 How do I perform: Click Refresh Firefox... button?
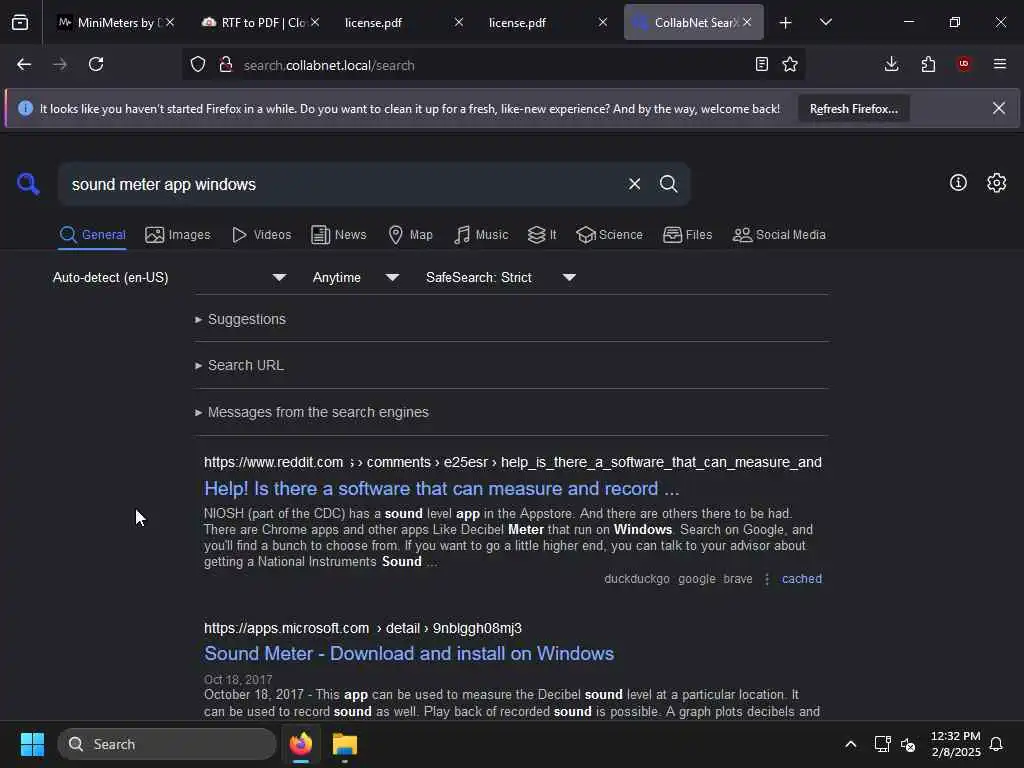coord(854,109)
